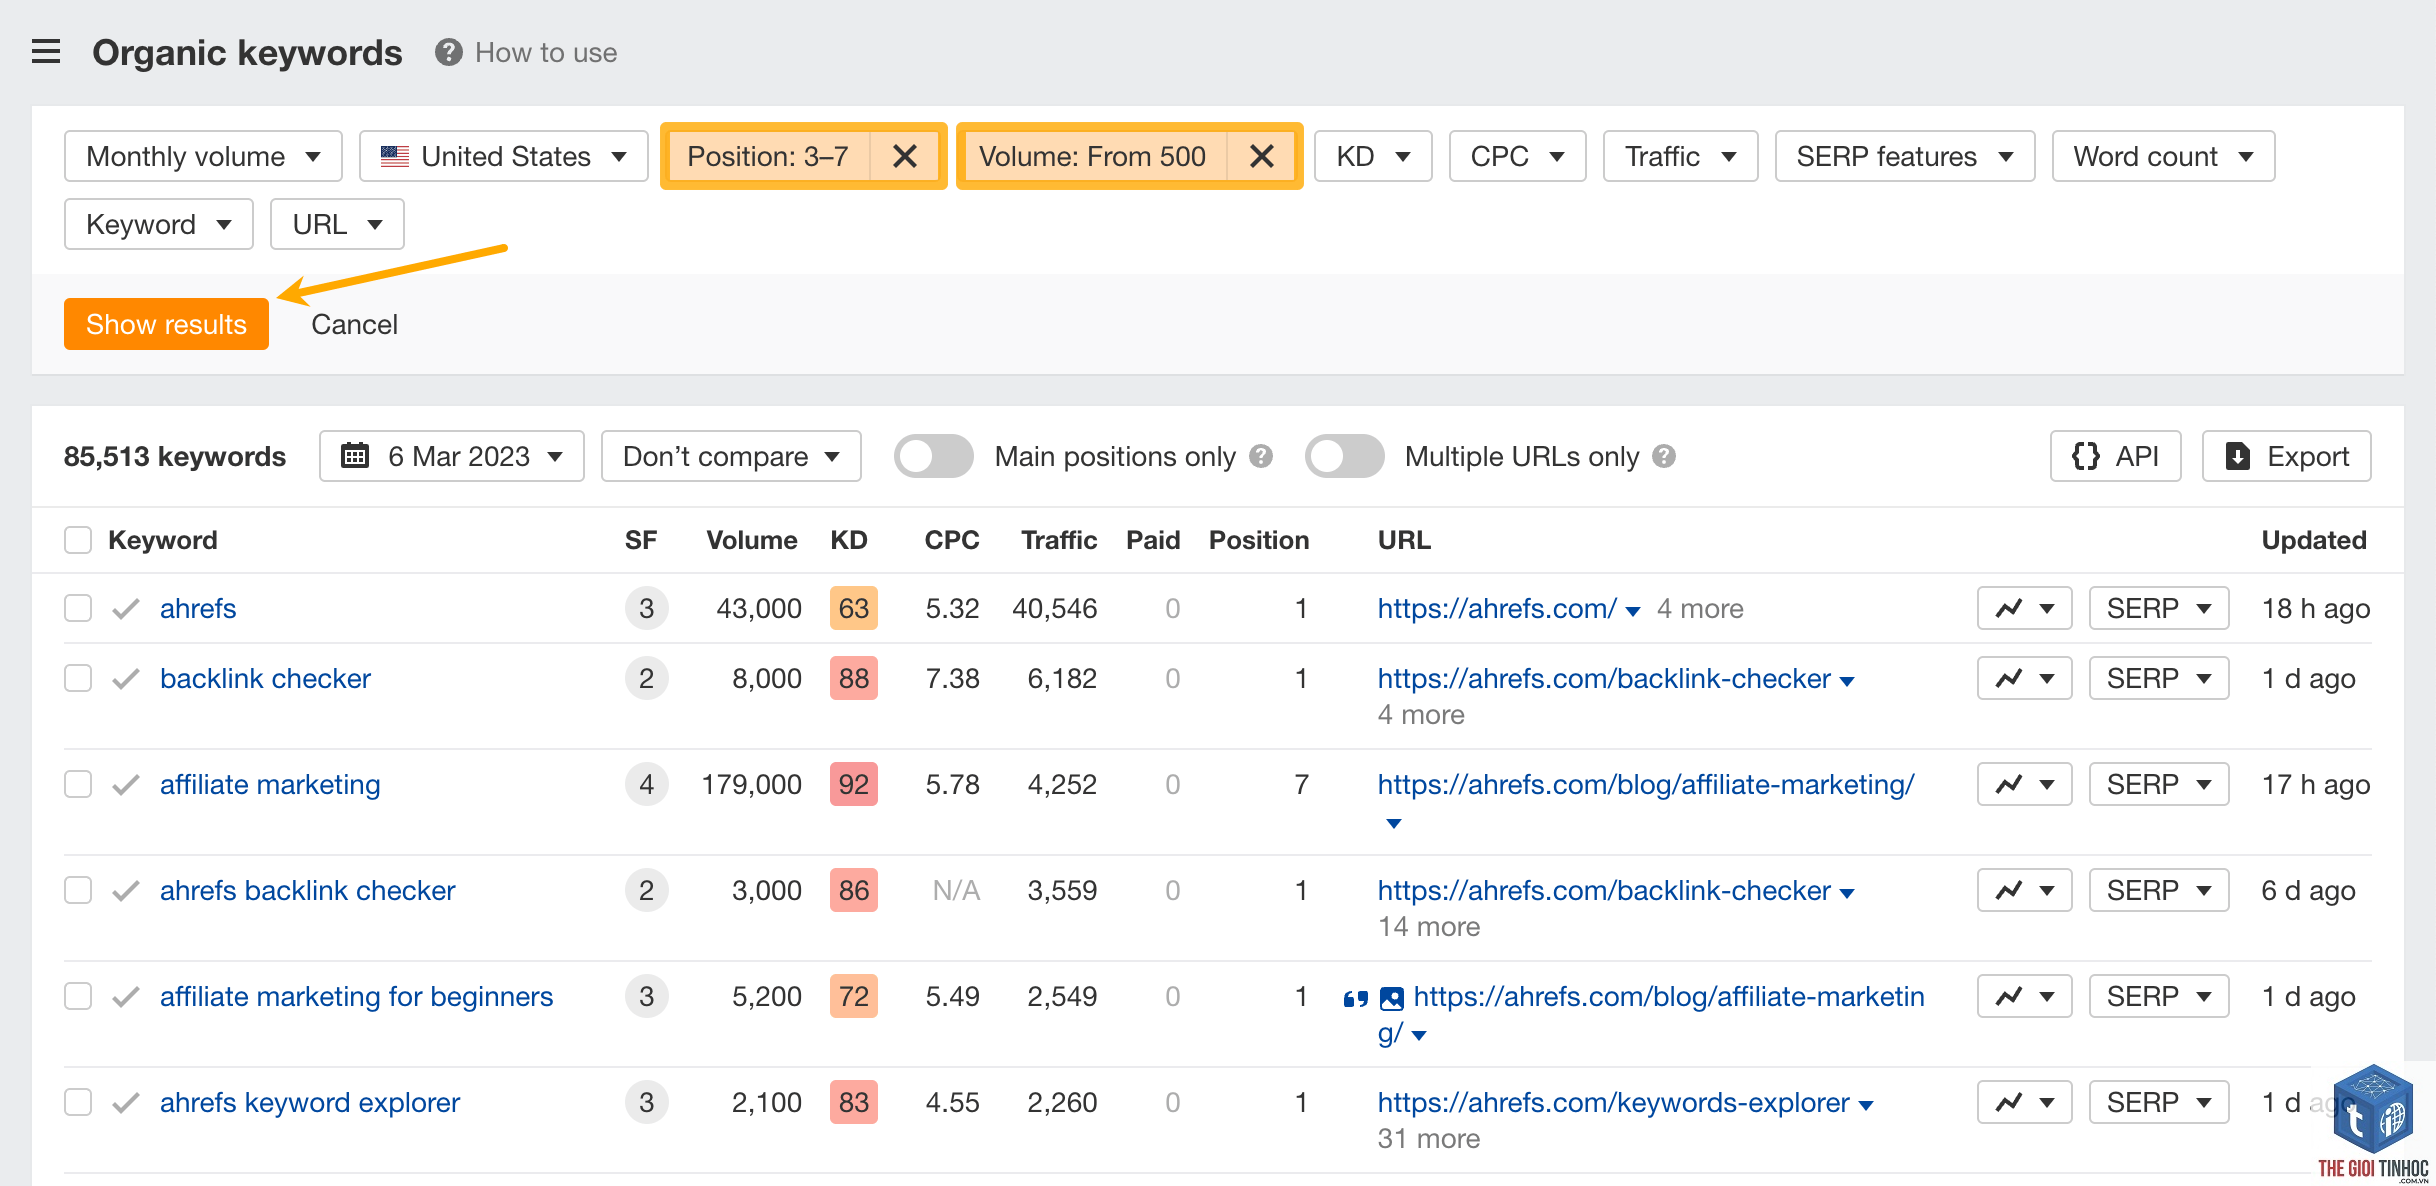Click the checkmark icon beside affiliate marketing
The image size is (2436, 1186).
(x=125, y=784)
